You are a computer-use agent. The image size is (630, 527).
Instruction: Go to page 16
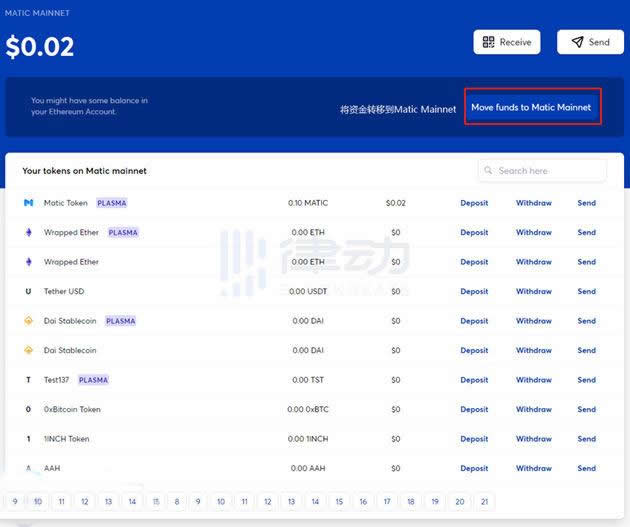click(x=363, y=501)
